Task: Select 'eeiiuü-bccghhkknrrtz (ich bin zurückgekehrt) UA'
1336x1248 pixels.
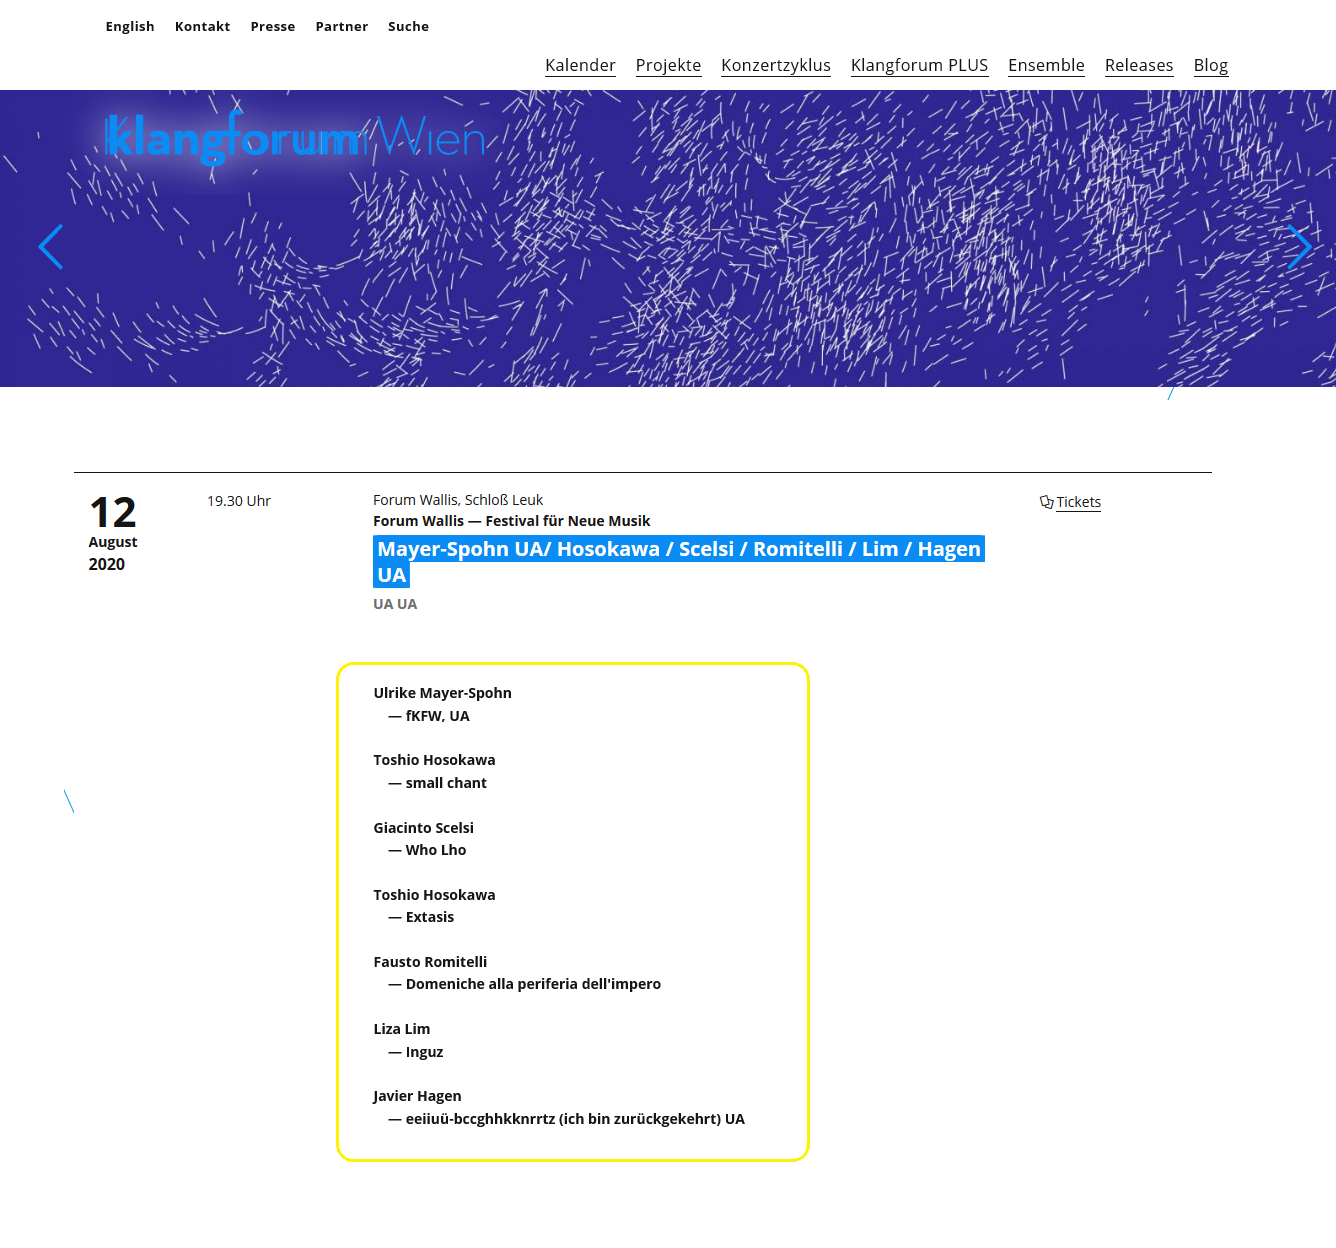Action: point(575,1119)
